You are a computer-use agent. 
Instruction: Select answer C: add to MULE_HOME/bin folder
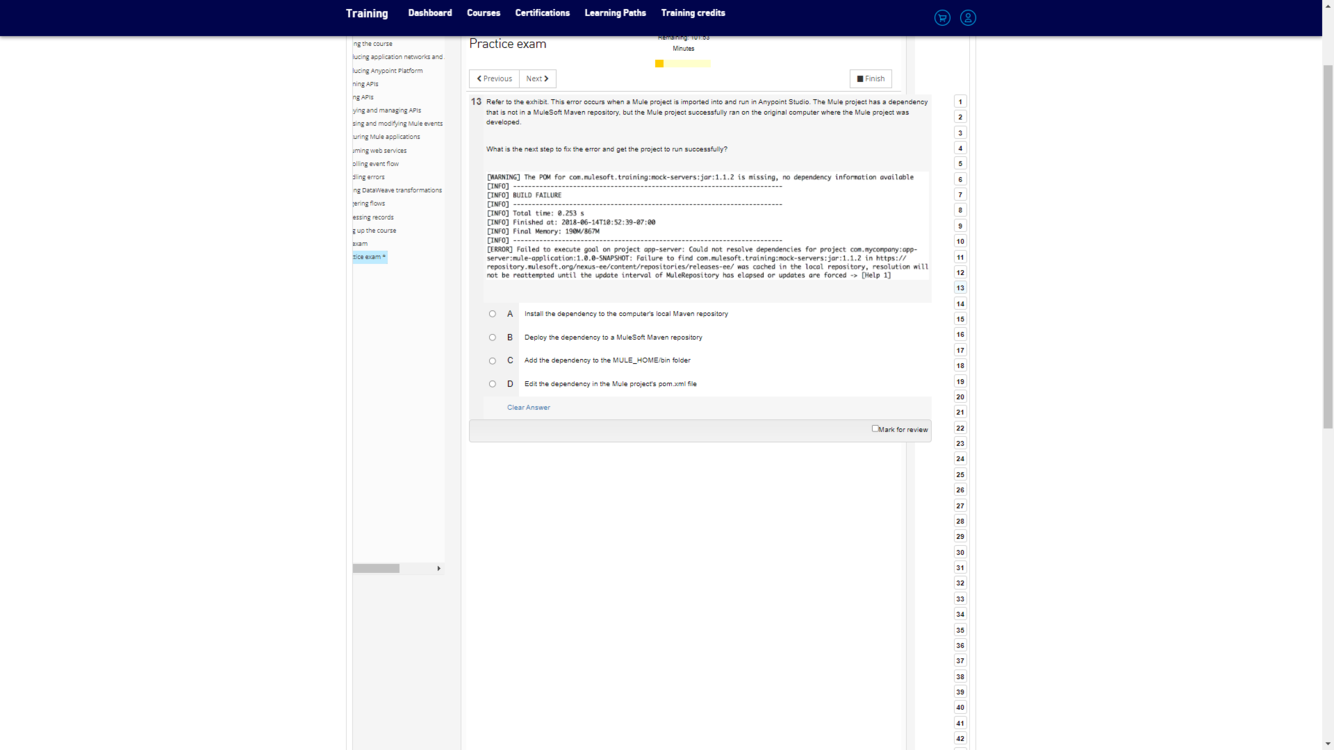tap(492, 361)
